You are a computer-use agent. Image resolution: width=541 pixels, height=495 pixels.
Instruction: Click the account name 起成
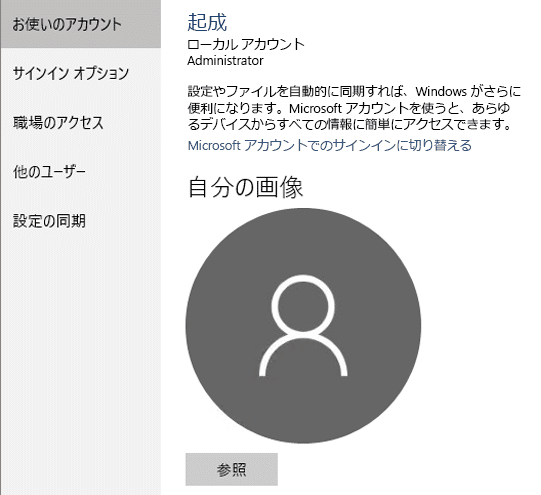[x=207, y=22]
